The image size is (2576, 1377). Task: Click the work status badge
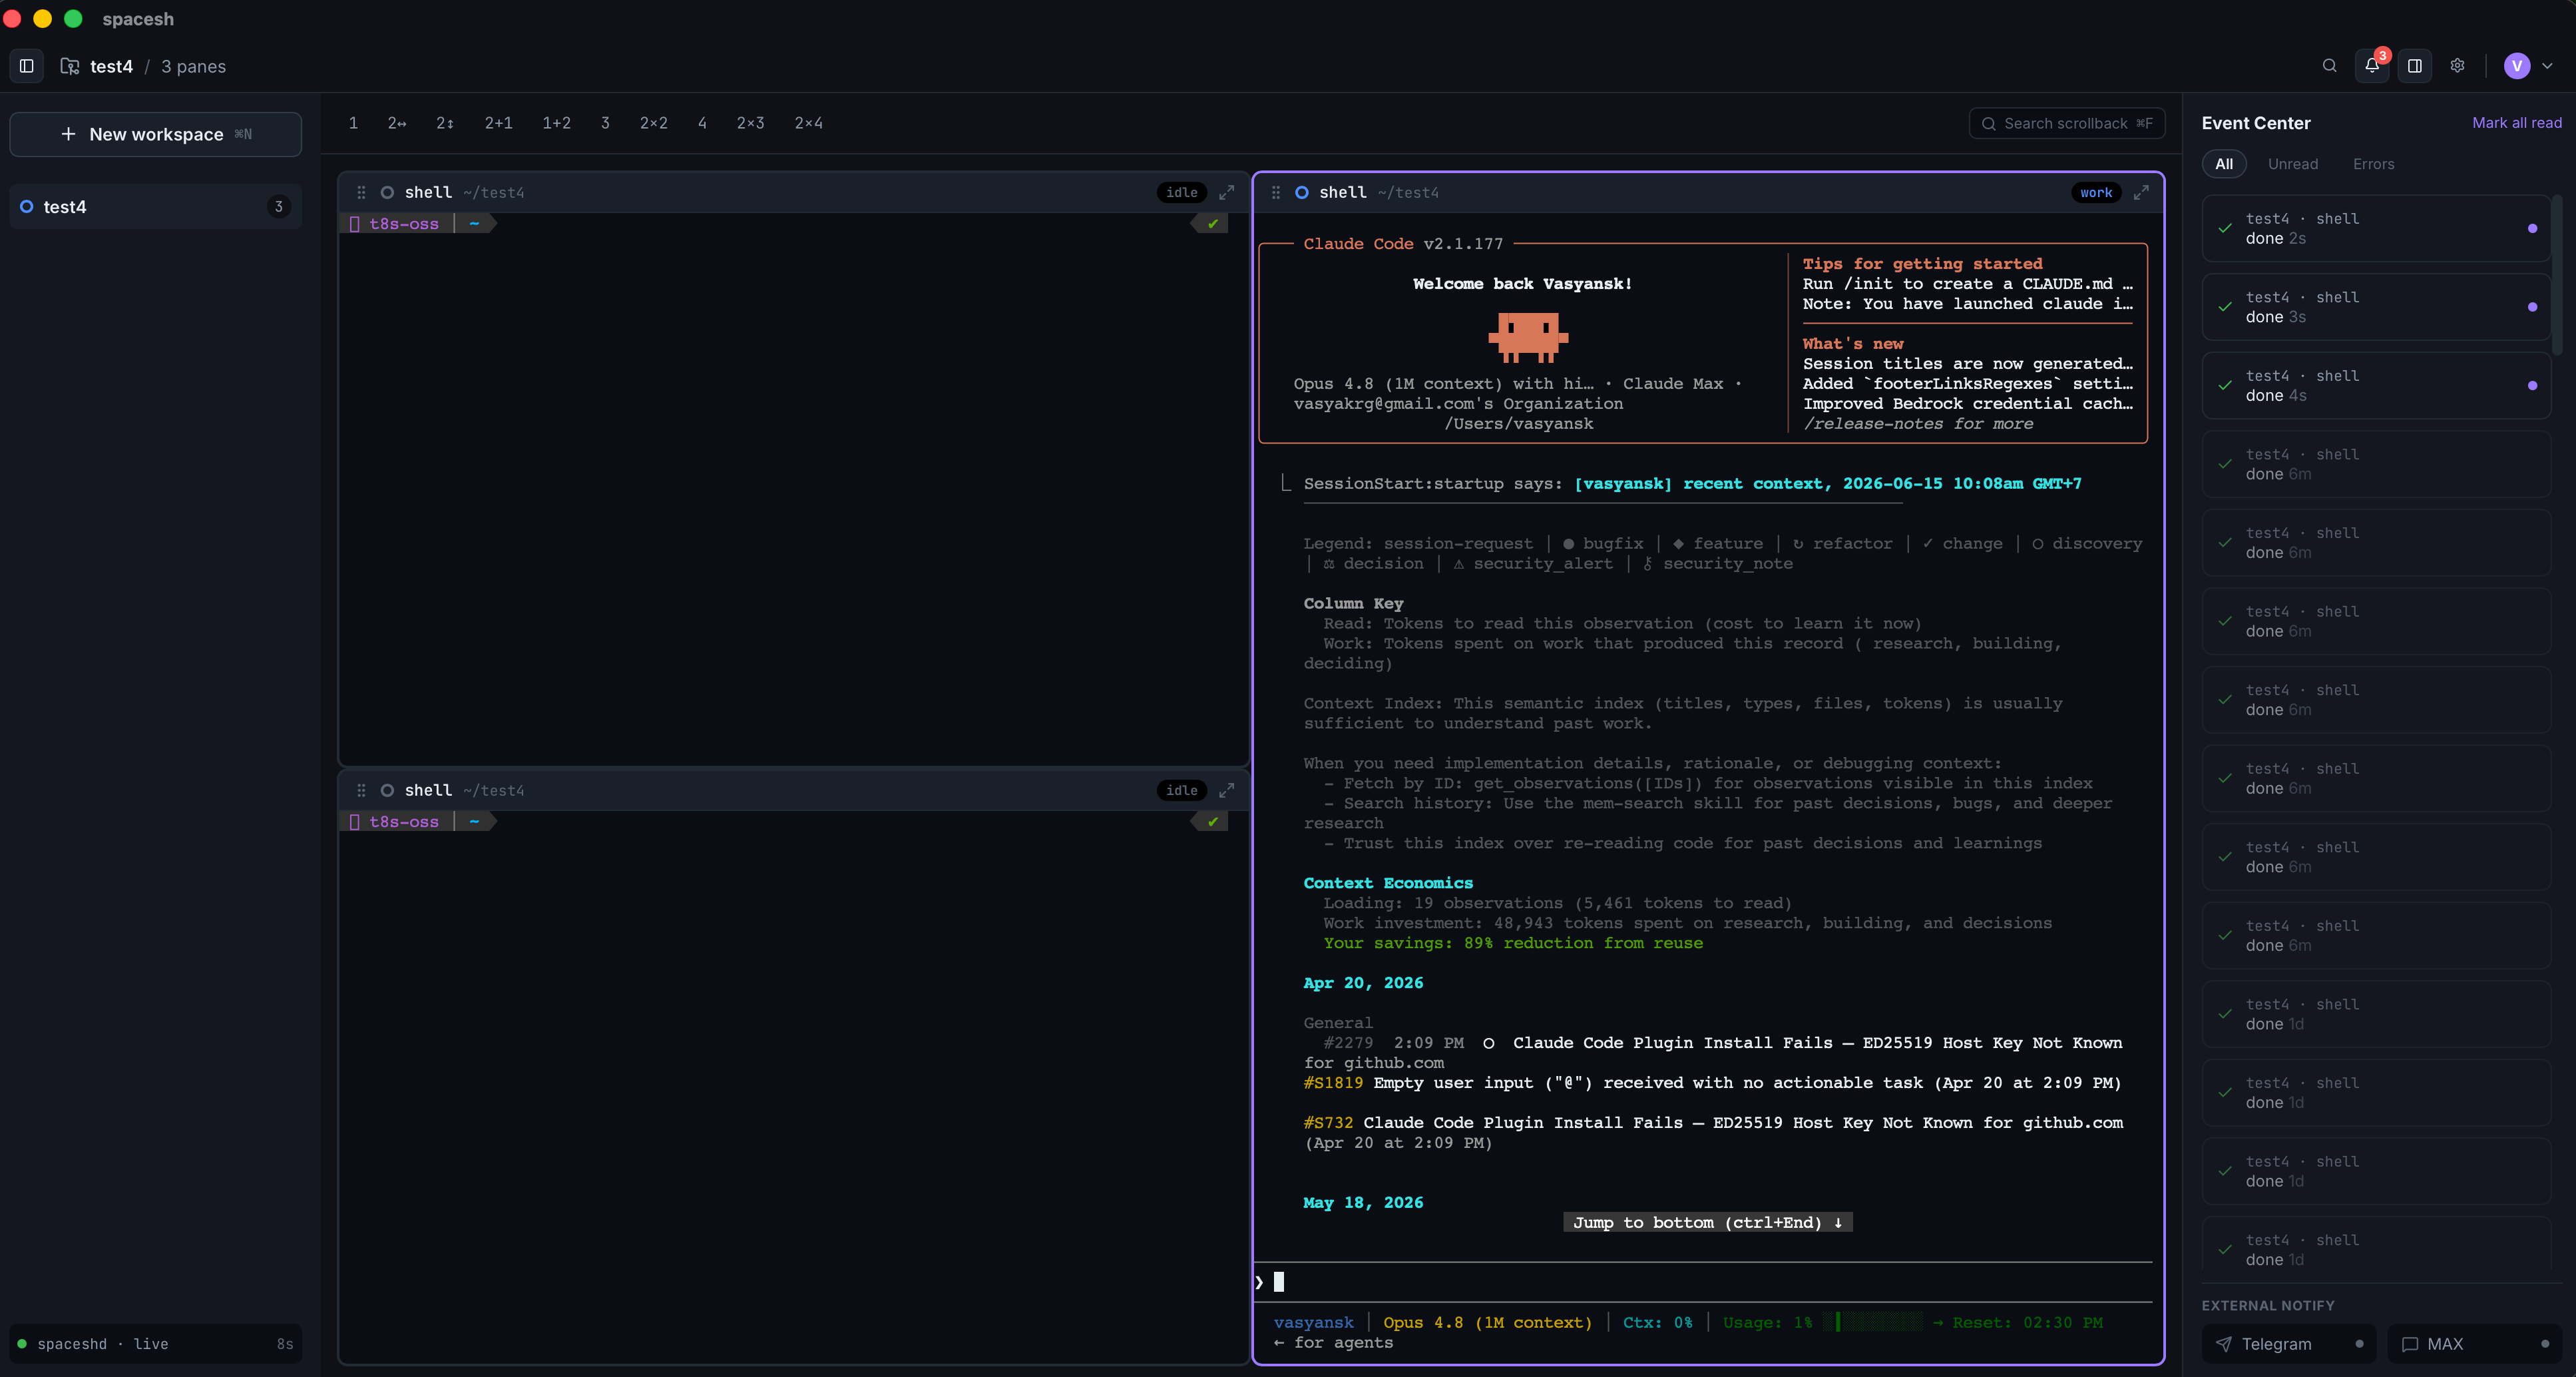[x=2096, y=192]
